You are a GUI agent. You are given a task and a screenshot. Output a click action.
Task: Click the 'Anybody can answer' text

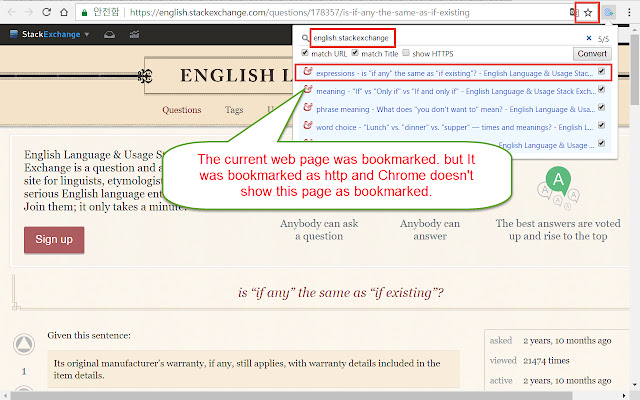430,230
